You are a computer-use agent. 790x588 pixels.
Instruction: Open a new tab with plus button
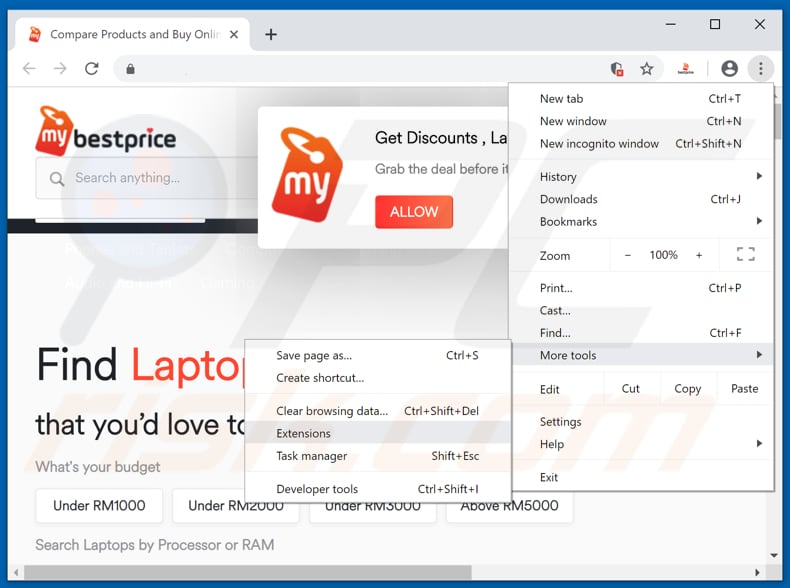tap(271, 34)
